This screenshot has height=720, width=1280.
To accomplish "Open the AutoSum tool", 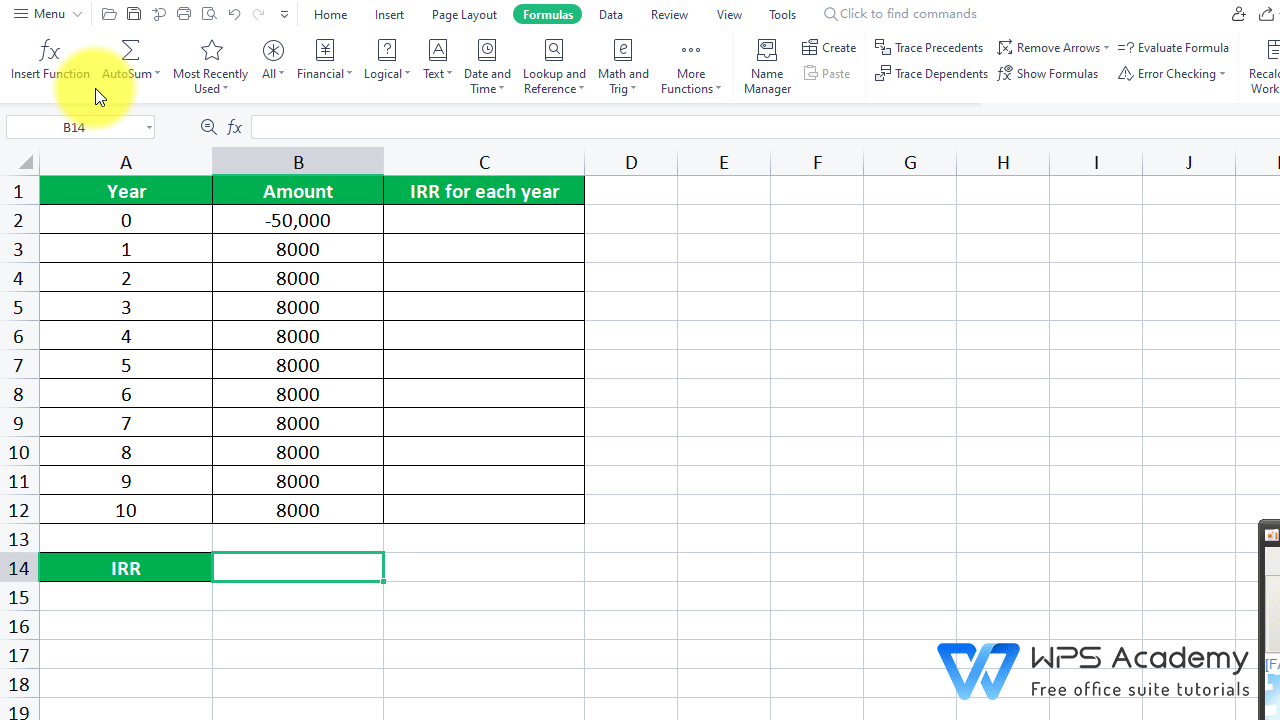I will coord(130,62).
